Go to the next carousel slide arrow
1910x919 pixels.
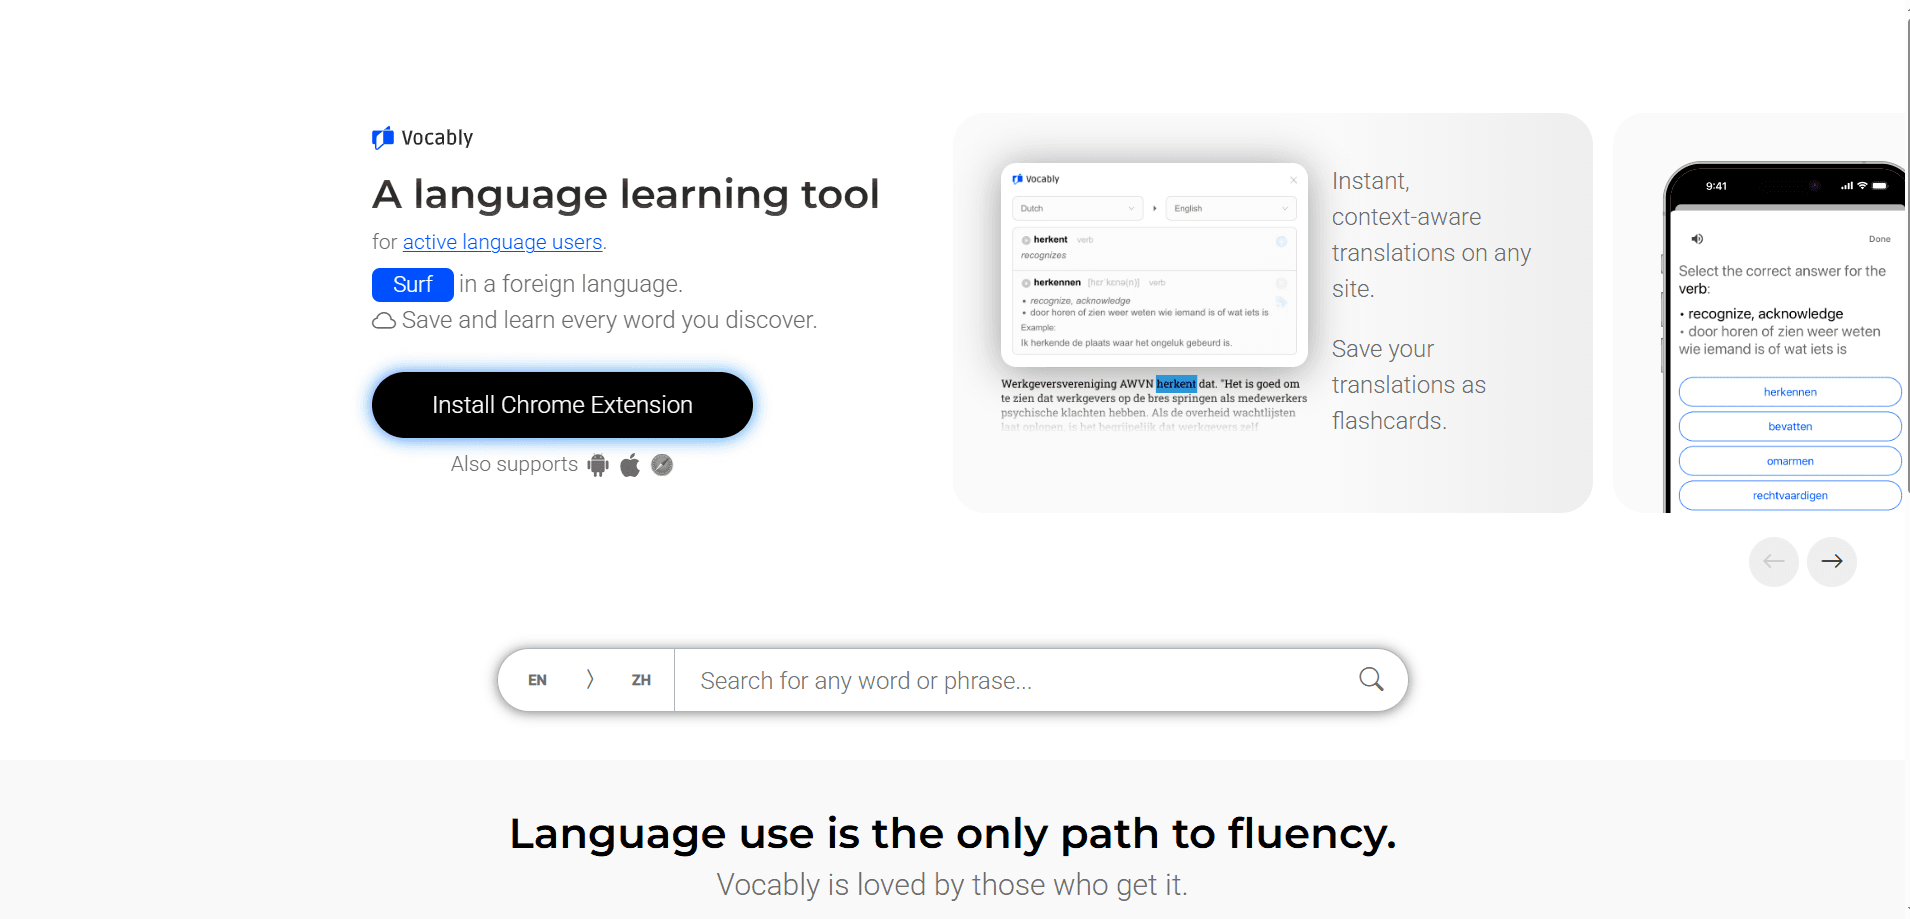click(x=1832, y=561)
